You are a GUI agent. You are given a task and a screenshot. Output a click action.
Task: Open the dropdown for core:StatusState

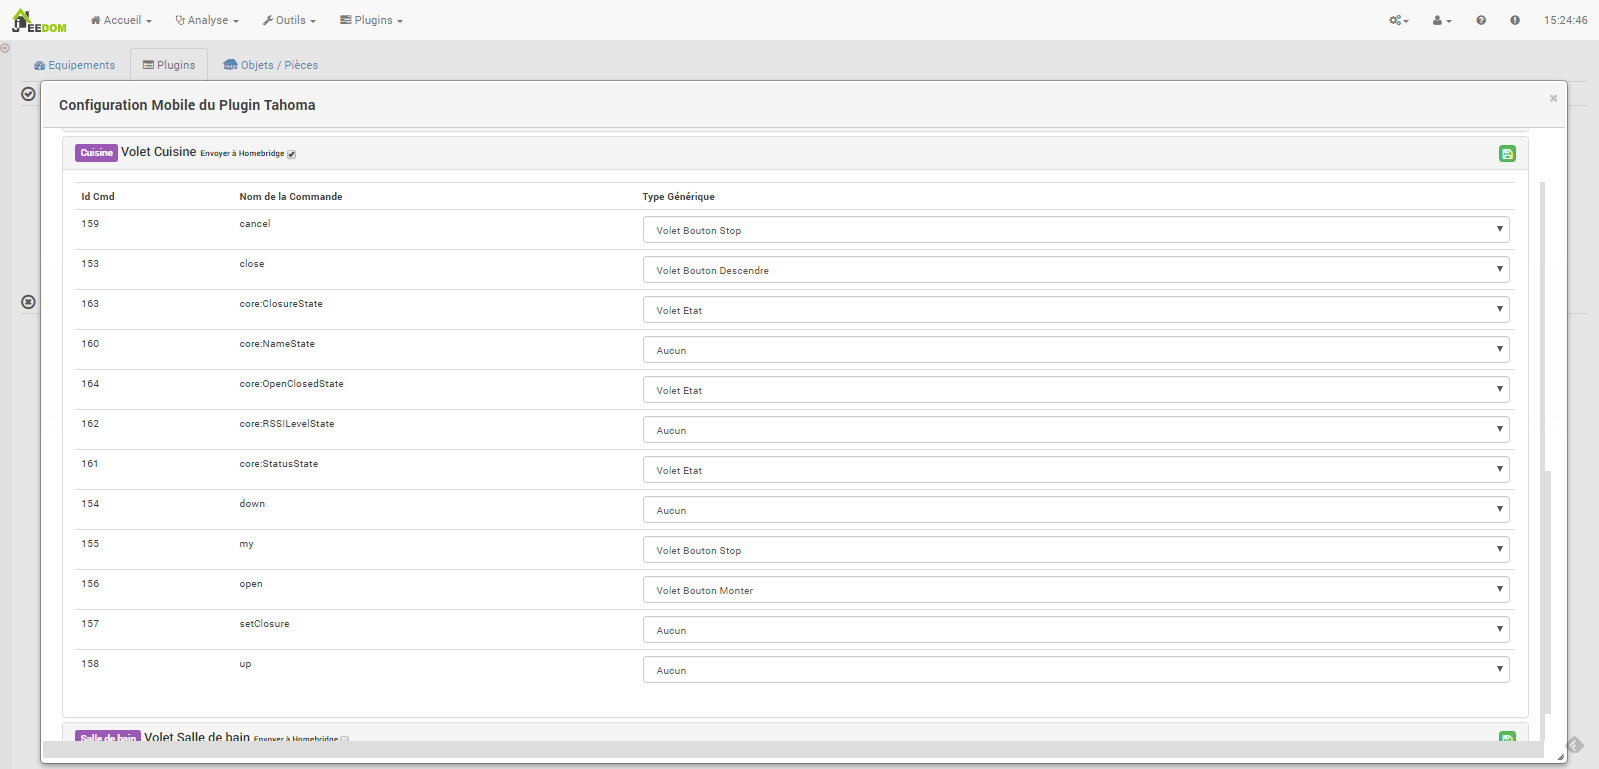click(1076, 470)
